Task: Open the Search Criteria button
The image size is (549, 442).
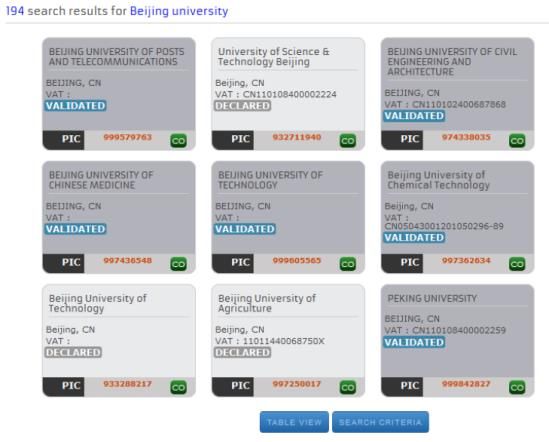Action: pos(380,422)
